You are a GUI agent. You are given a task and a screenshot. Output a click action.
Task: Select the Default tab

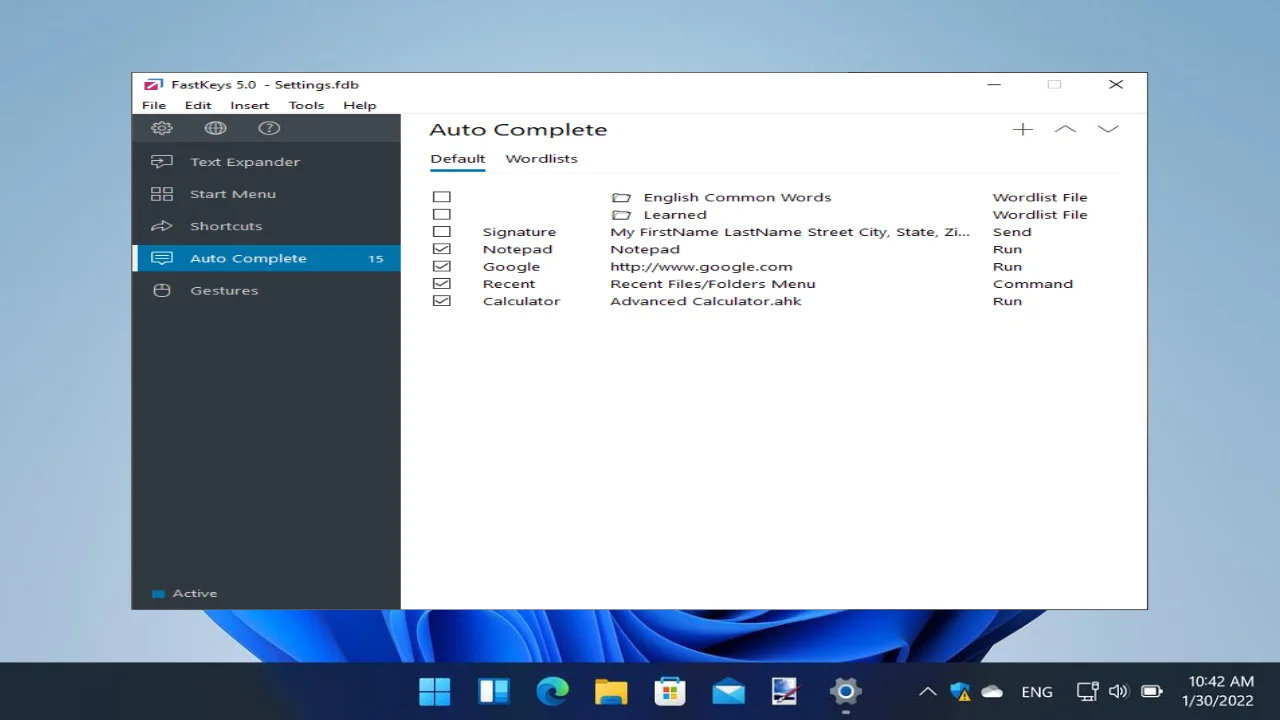(x=458, y=159)
